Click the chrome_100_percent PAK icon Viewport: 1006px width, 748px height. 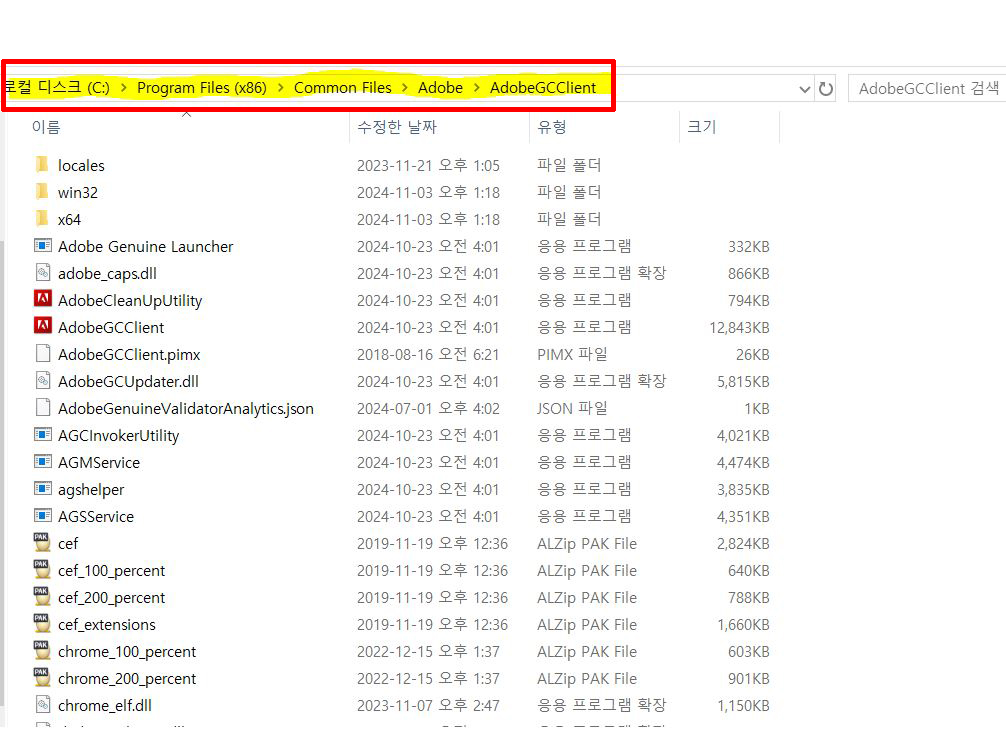coord(42,650)
